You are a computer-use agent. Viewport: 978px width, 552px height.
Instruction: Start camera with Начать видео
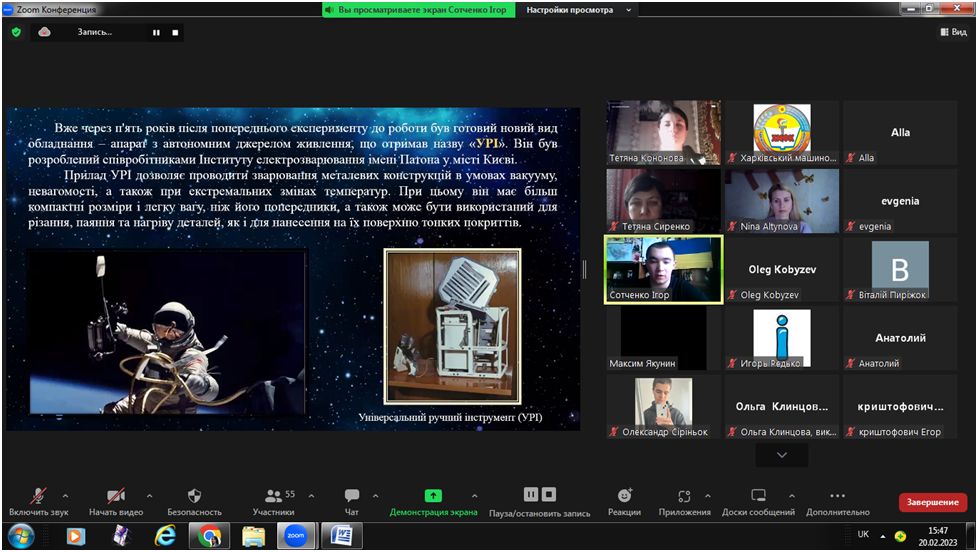tap(116, 501)
